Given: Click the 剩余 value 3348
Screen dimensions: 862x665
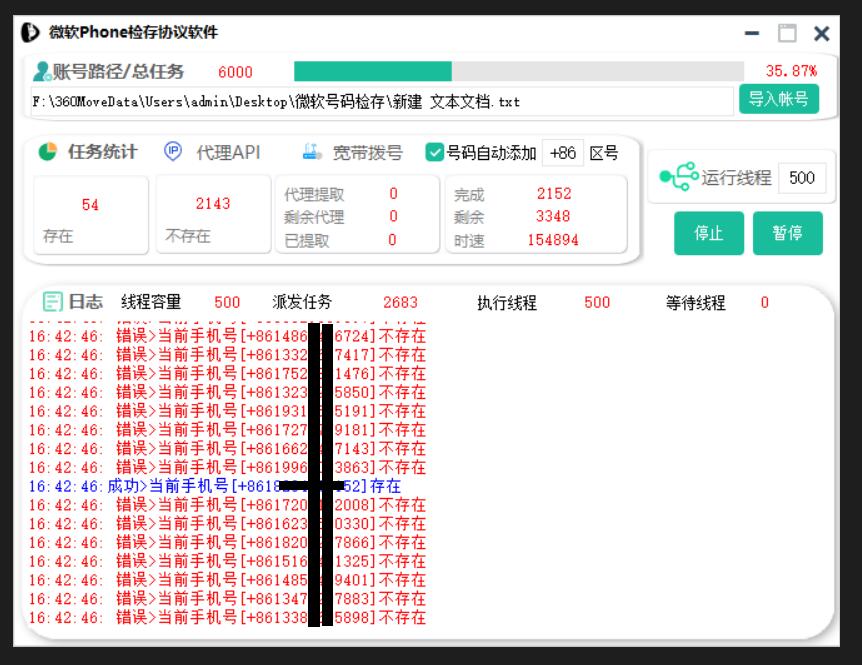Looking at the screenshot, I should coord(553,216).
